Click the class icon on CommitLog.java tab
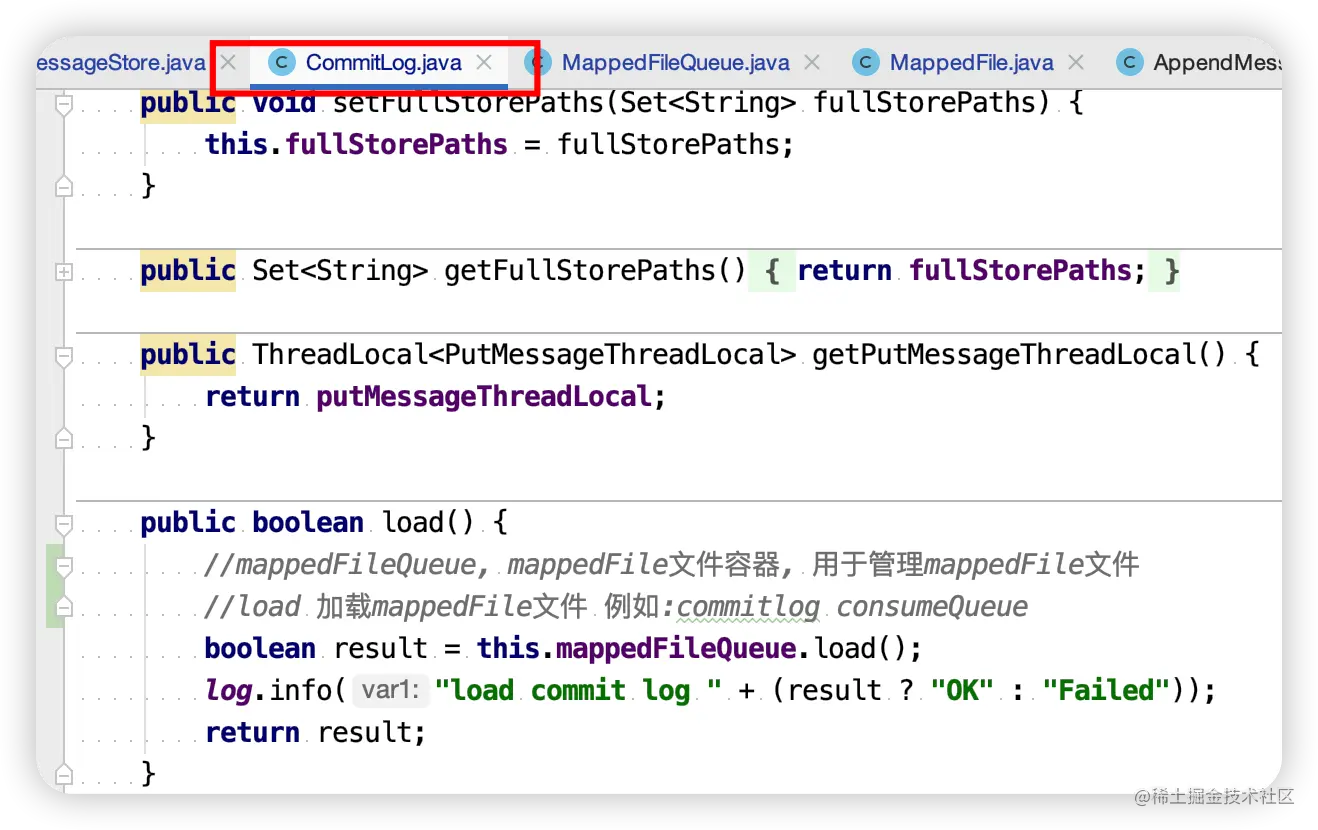Image resolution: width=1318 pixels, height=830 pixels. (282, 63)
